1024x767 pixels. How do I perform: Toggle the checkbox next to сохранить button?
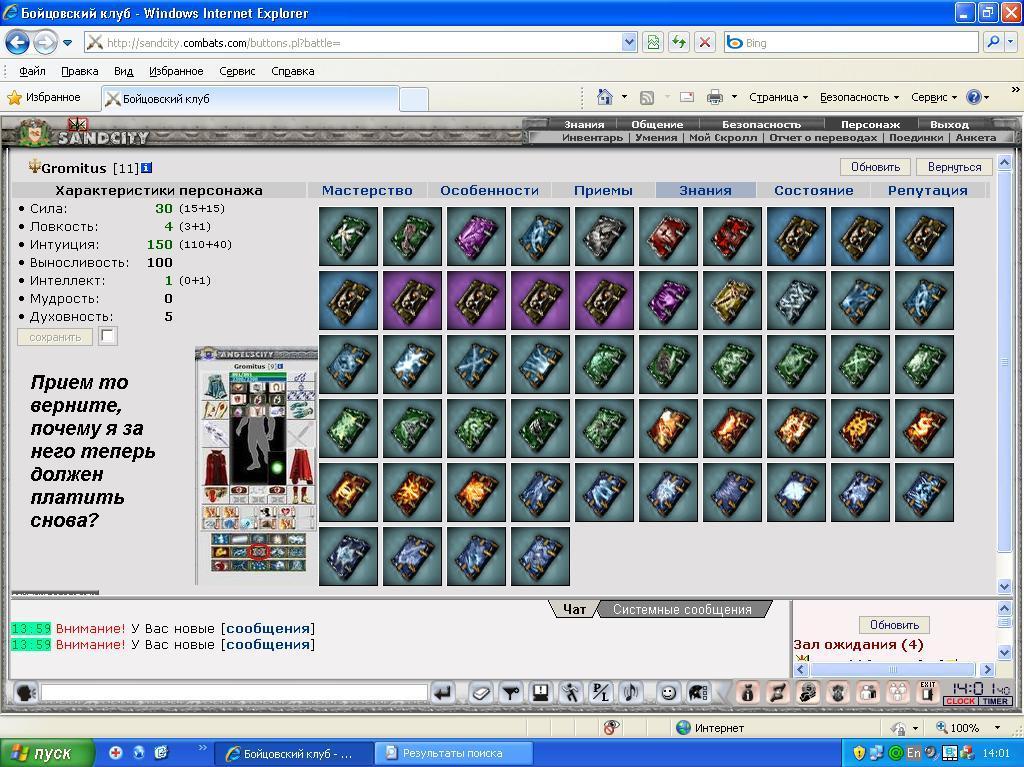(x=108, y=336)
